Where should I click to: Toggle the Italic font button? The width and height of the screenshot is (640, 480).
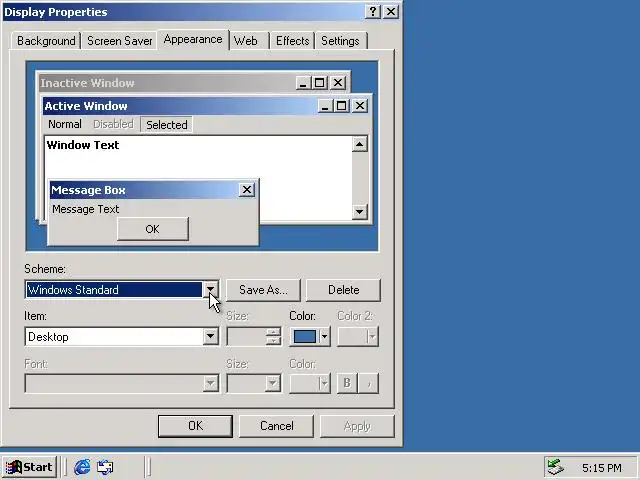(x=369, y=383)
